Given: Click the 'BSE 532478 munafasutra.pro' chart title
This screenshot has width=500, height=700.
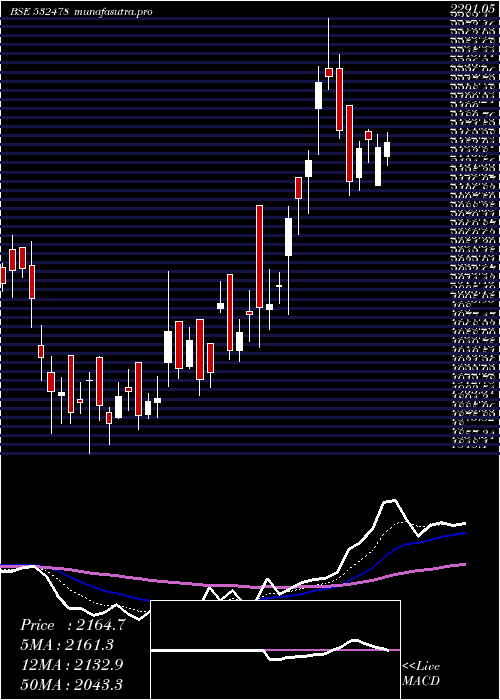Looking at the screenshot, I should coord(81,12).
